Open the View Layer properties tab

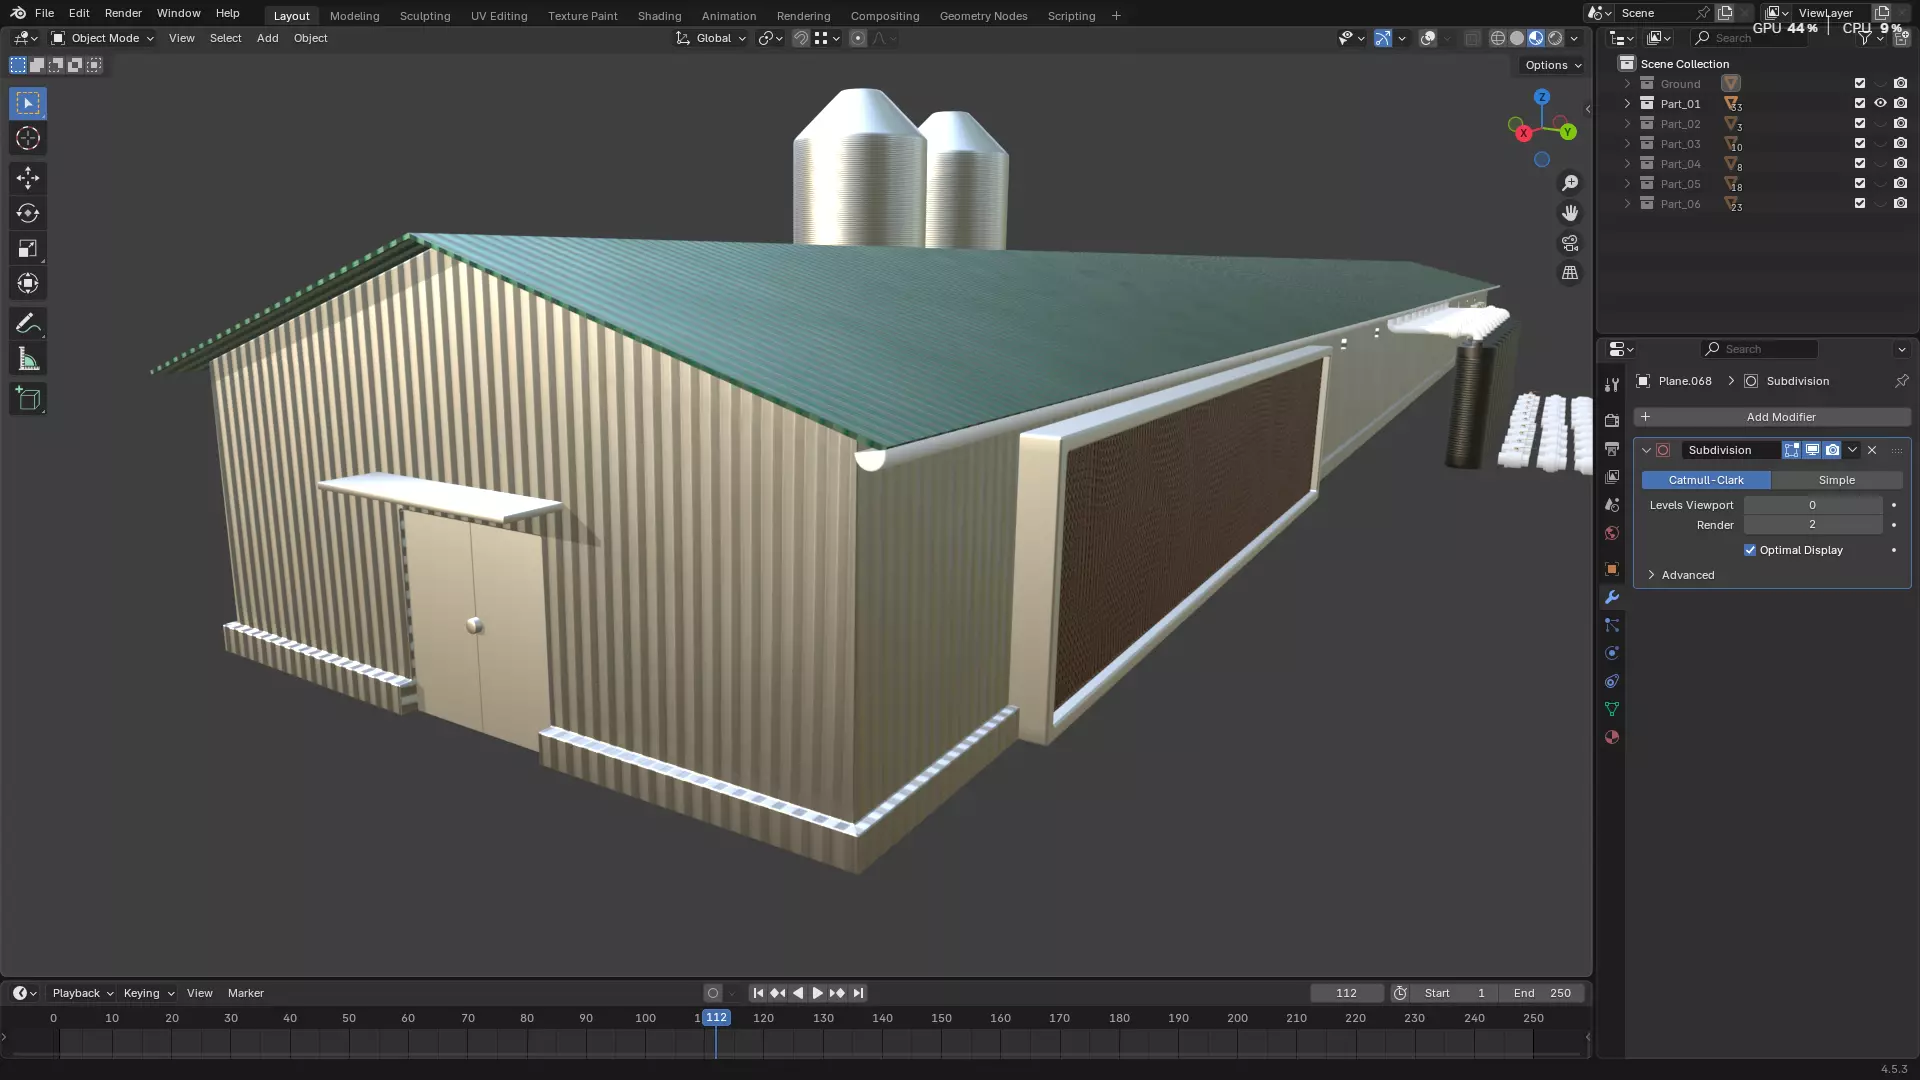[1611, 477]
